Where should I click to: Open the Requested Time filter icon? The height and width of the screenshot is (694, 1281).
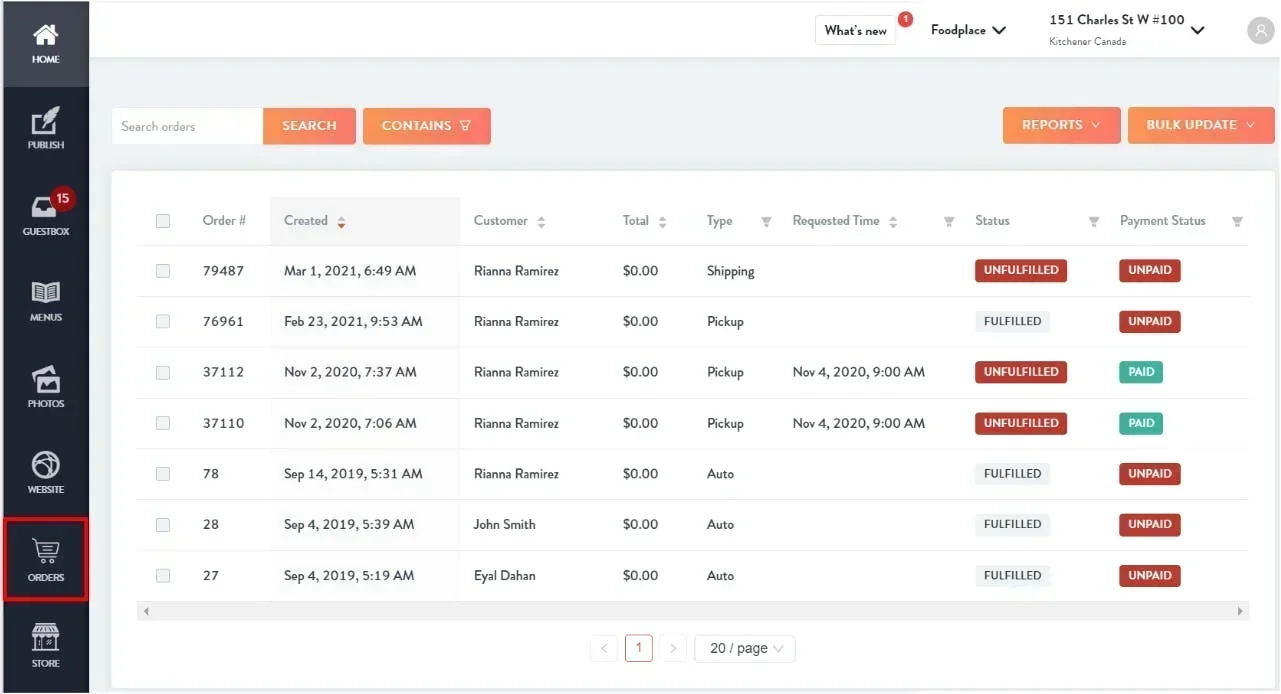949,222
